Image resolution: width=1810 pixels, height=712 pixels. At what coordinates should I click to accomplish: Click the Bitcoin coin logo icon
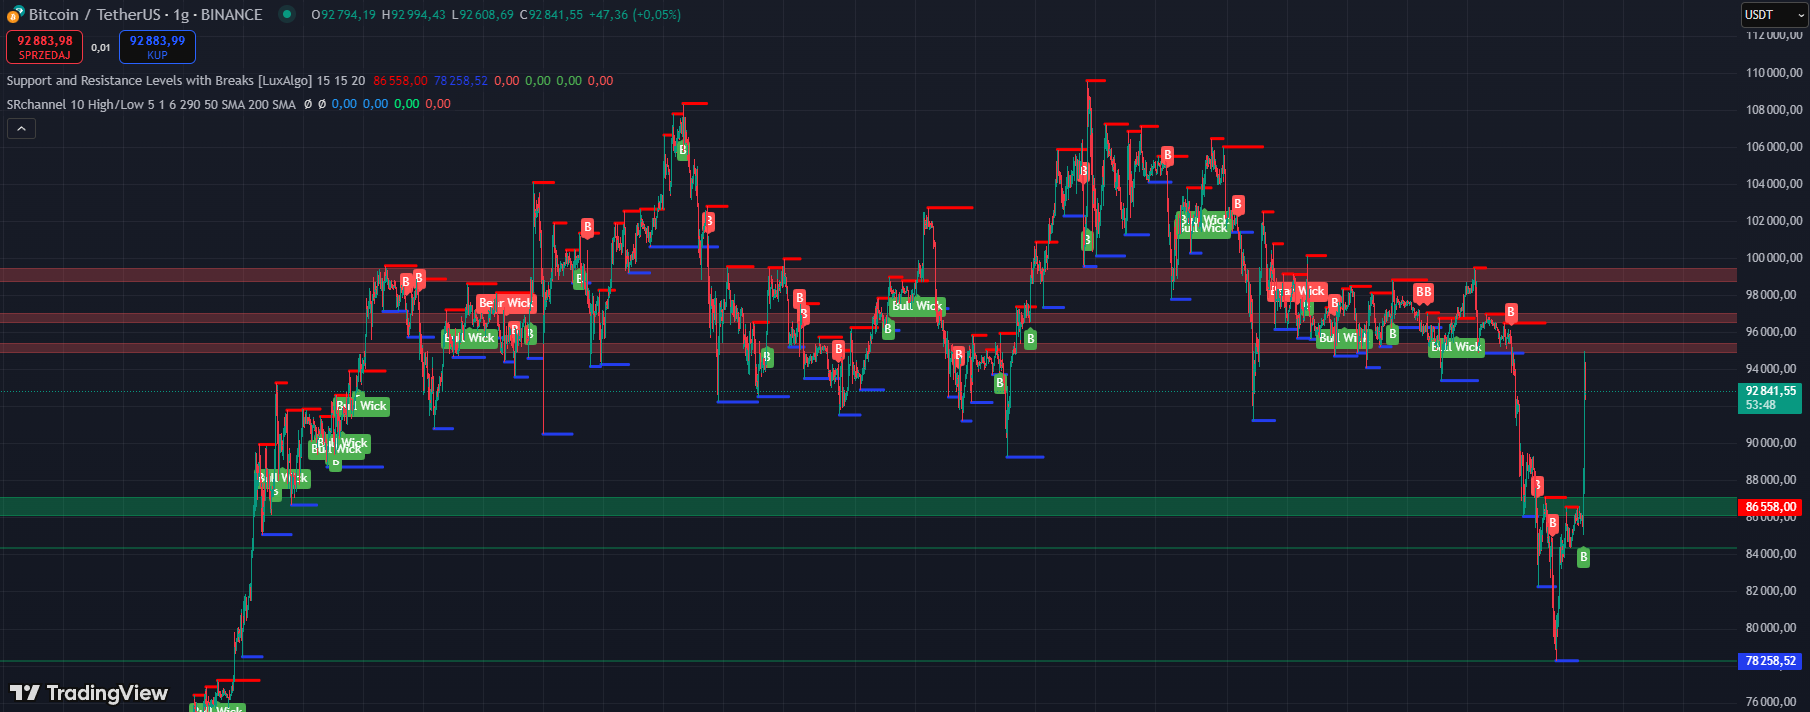tap(15, 14)
